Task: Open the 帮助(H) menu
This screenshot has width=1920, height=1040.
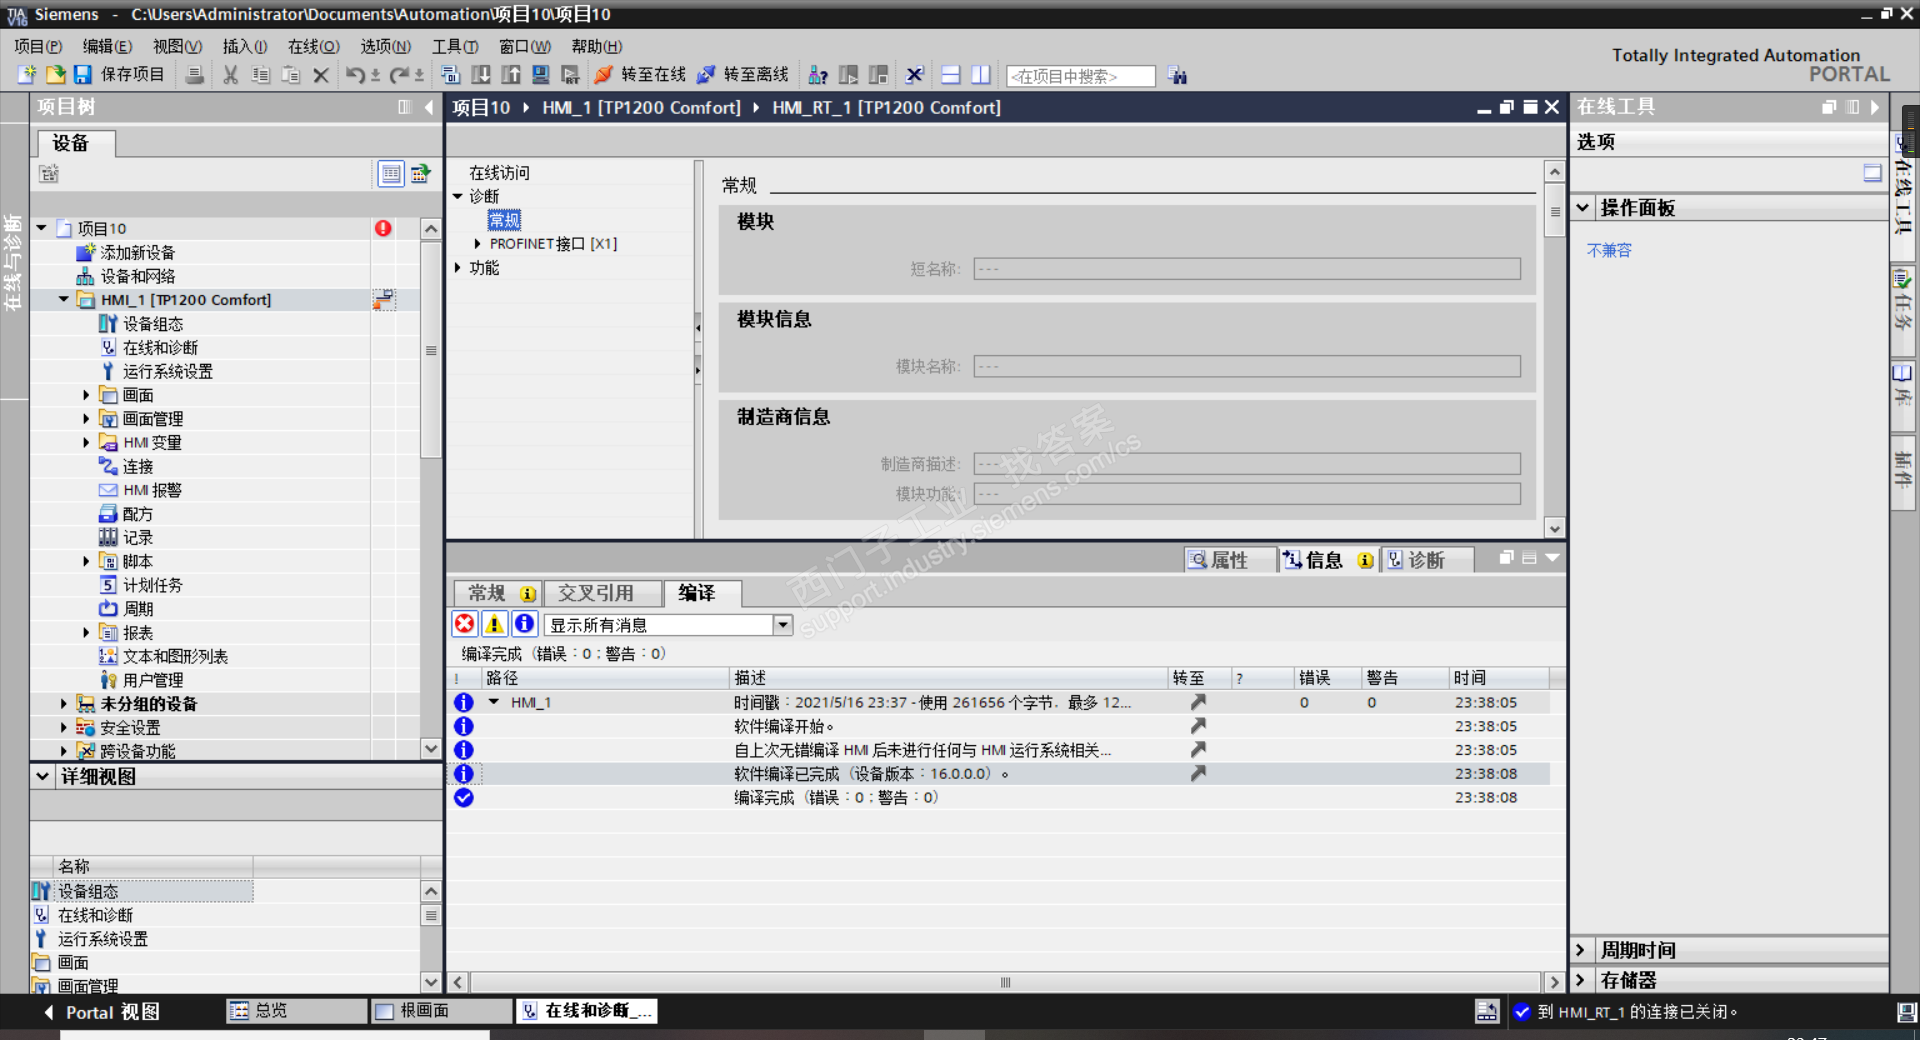Action: (x=597, y=46)
